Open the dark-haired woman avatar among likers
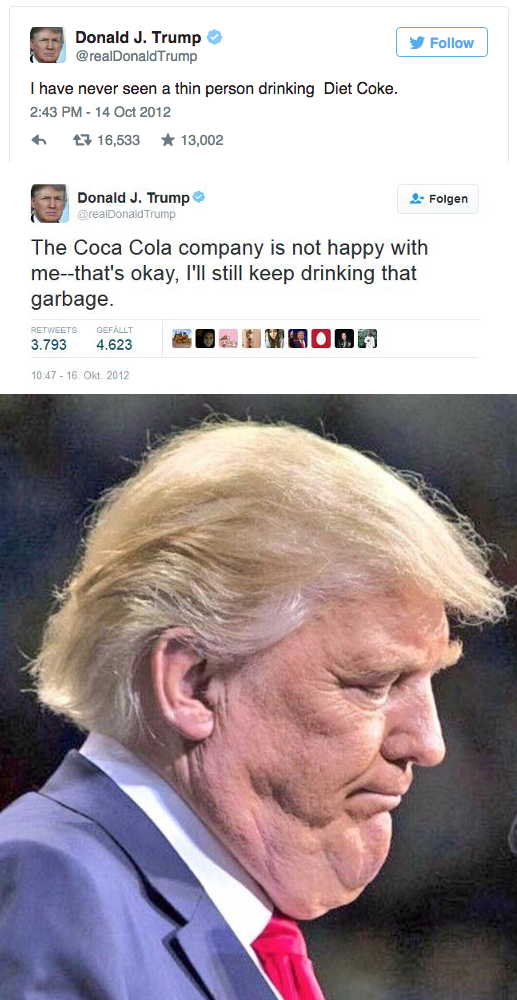 tap(275, 338)
